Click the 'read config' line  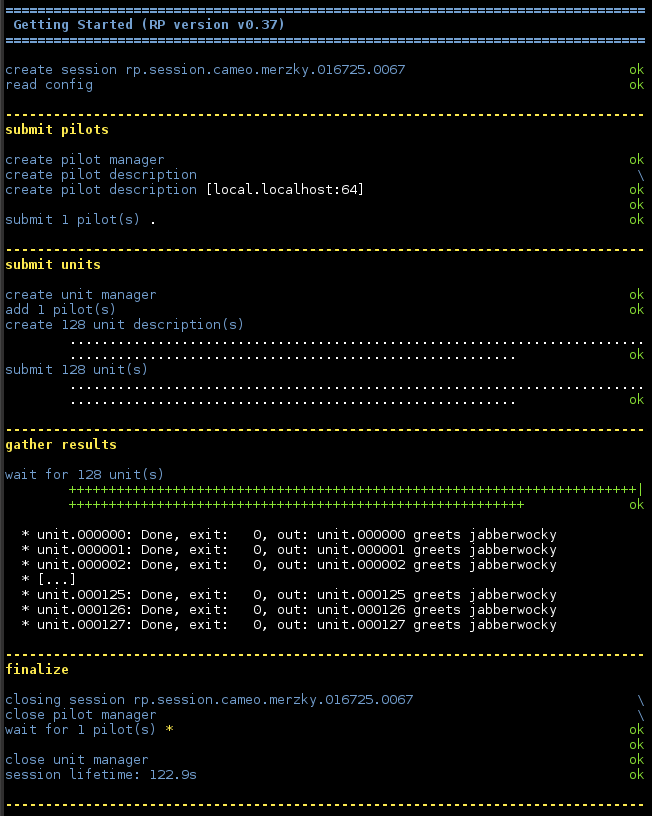[49, 85]
